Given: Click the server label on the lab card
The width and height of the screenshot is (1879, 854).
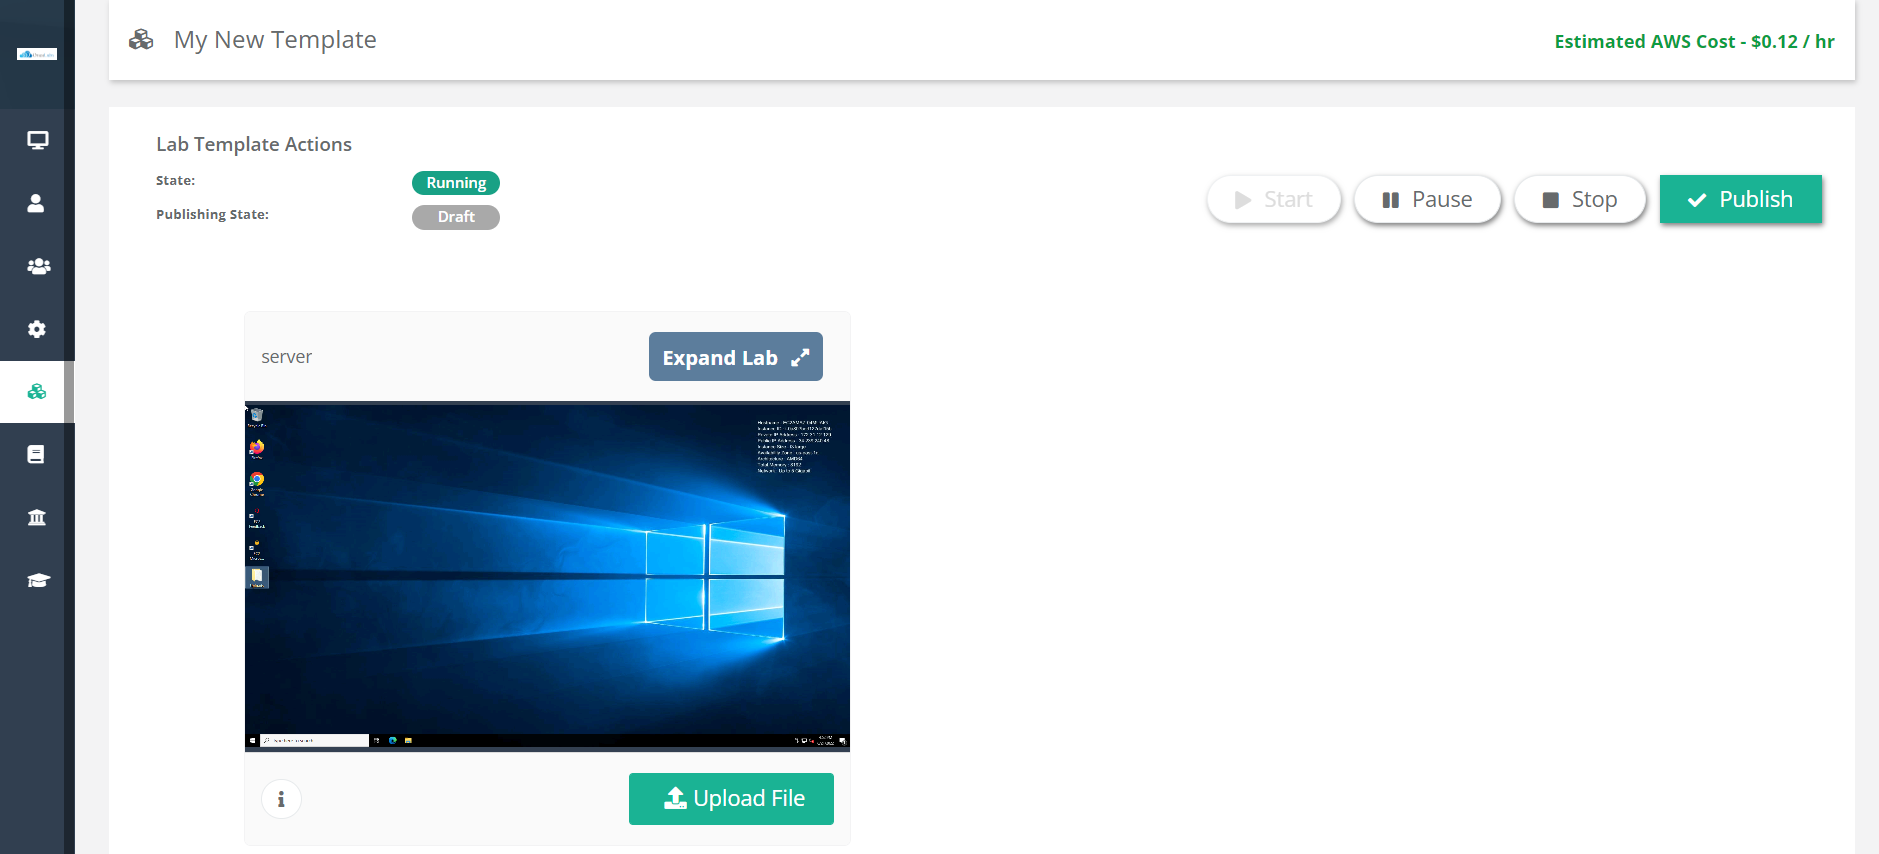Looking at the screenshot, I should tap(287, 357).
